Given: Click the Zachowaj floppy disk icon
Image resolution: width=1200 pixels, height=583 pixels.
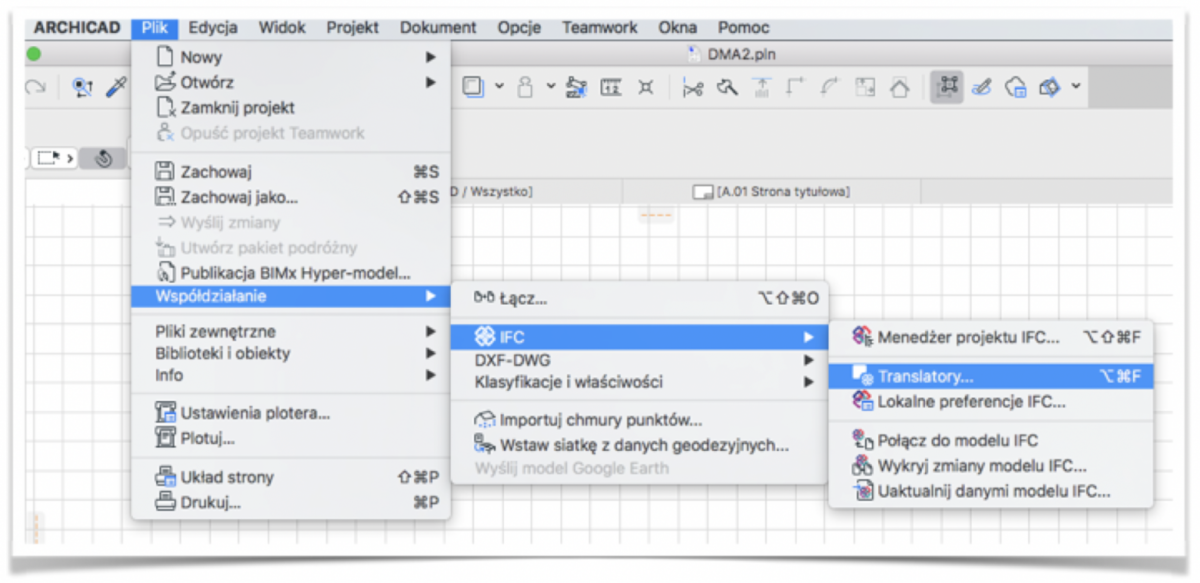Looking at the screenshot, I should click(x=166, y=172).
